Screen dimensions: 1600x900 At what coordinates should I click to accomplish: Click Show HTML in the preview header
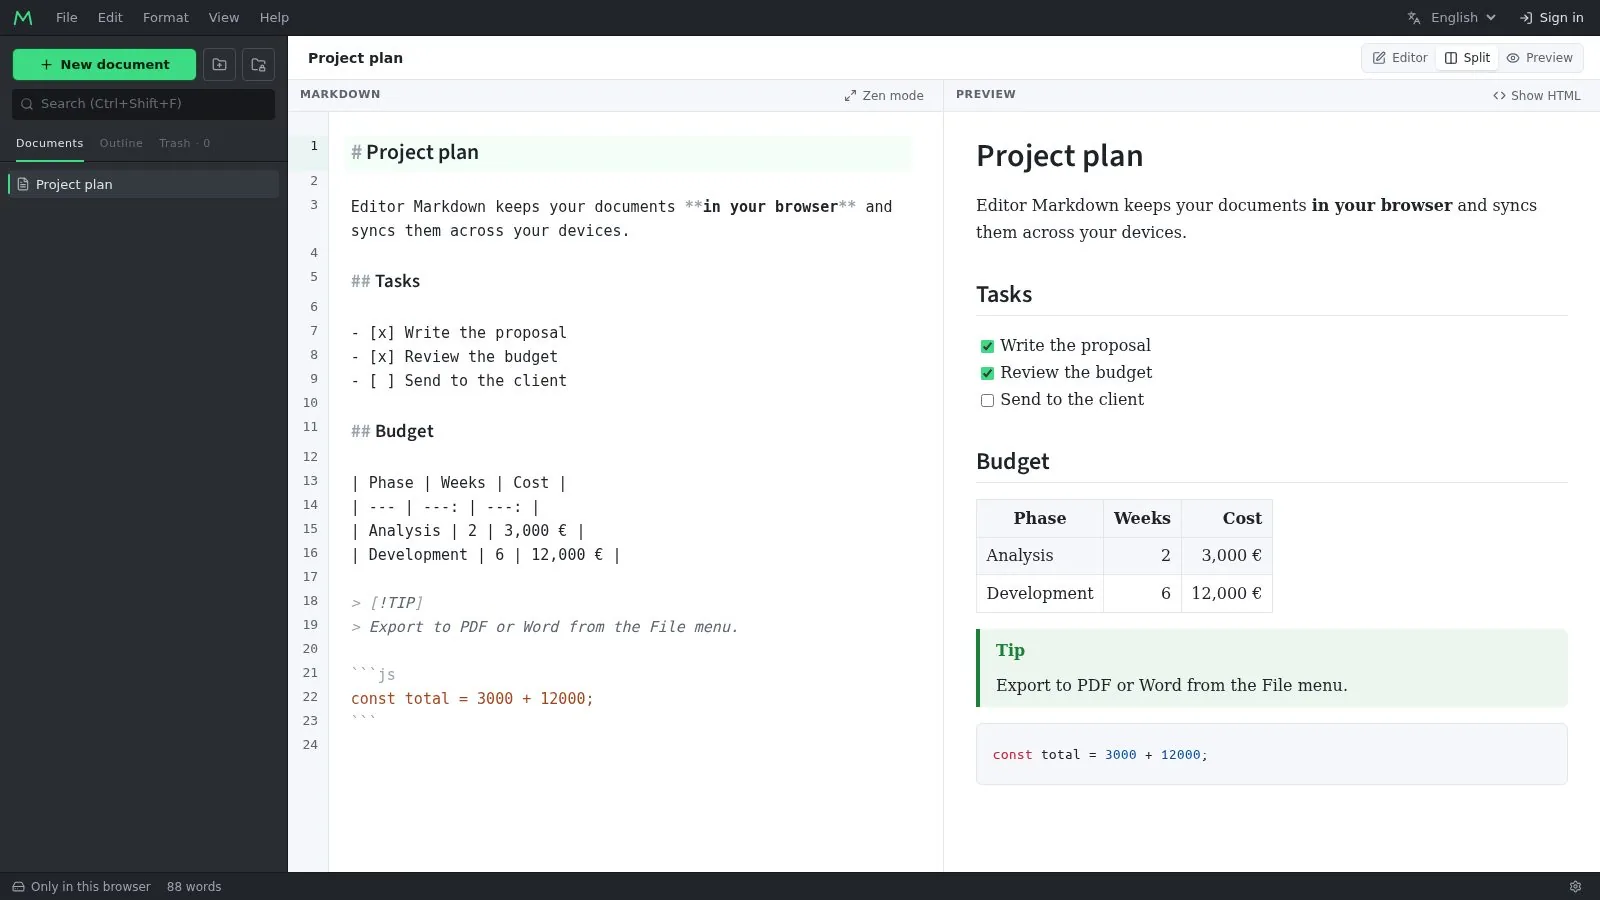point(1537,96)
